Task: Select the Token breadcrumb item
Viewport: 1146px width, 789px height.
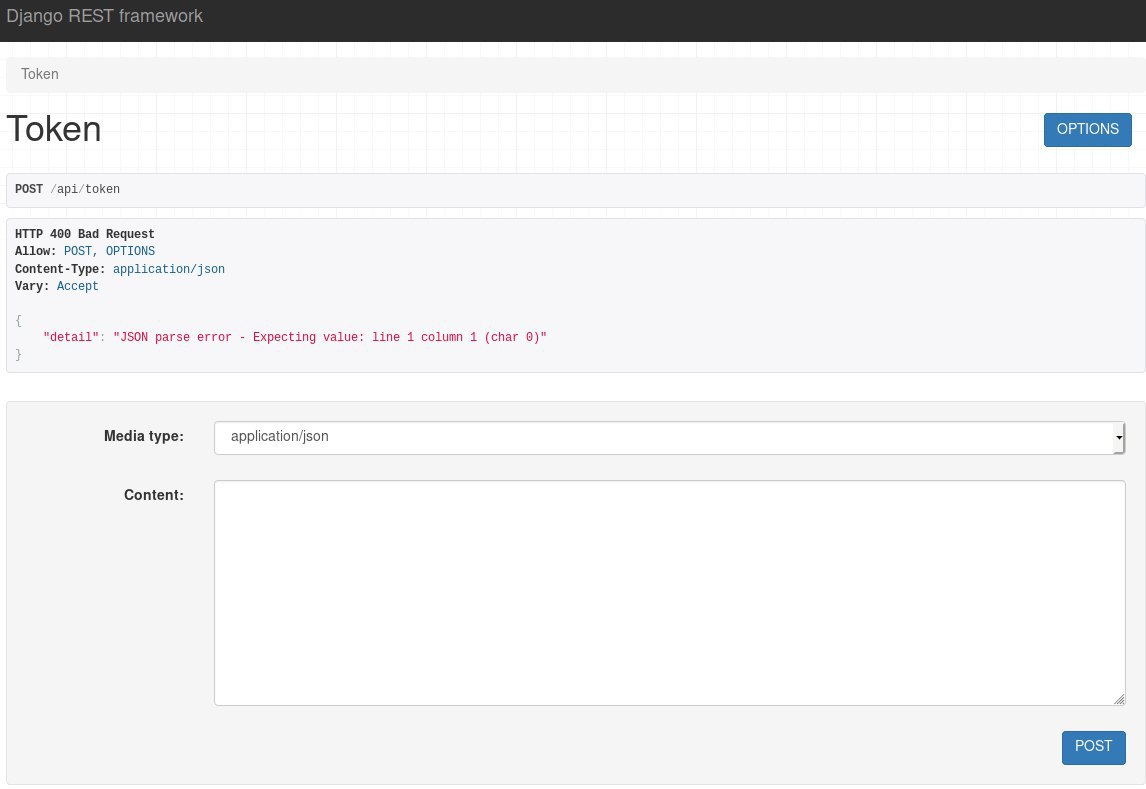Action: 40,74
